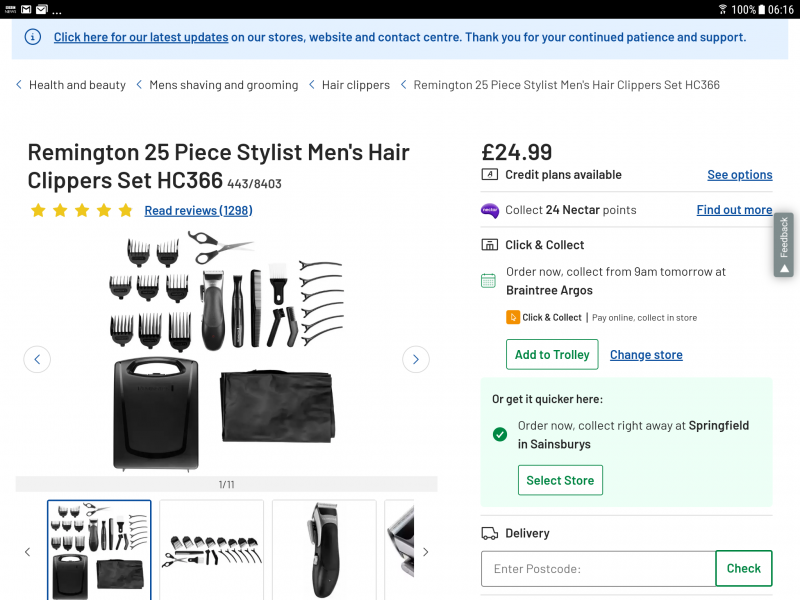Tap the delivery truck icon

pos(490,534)
